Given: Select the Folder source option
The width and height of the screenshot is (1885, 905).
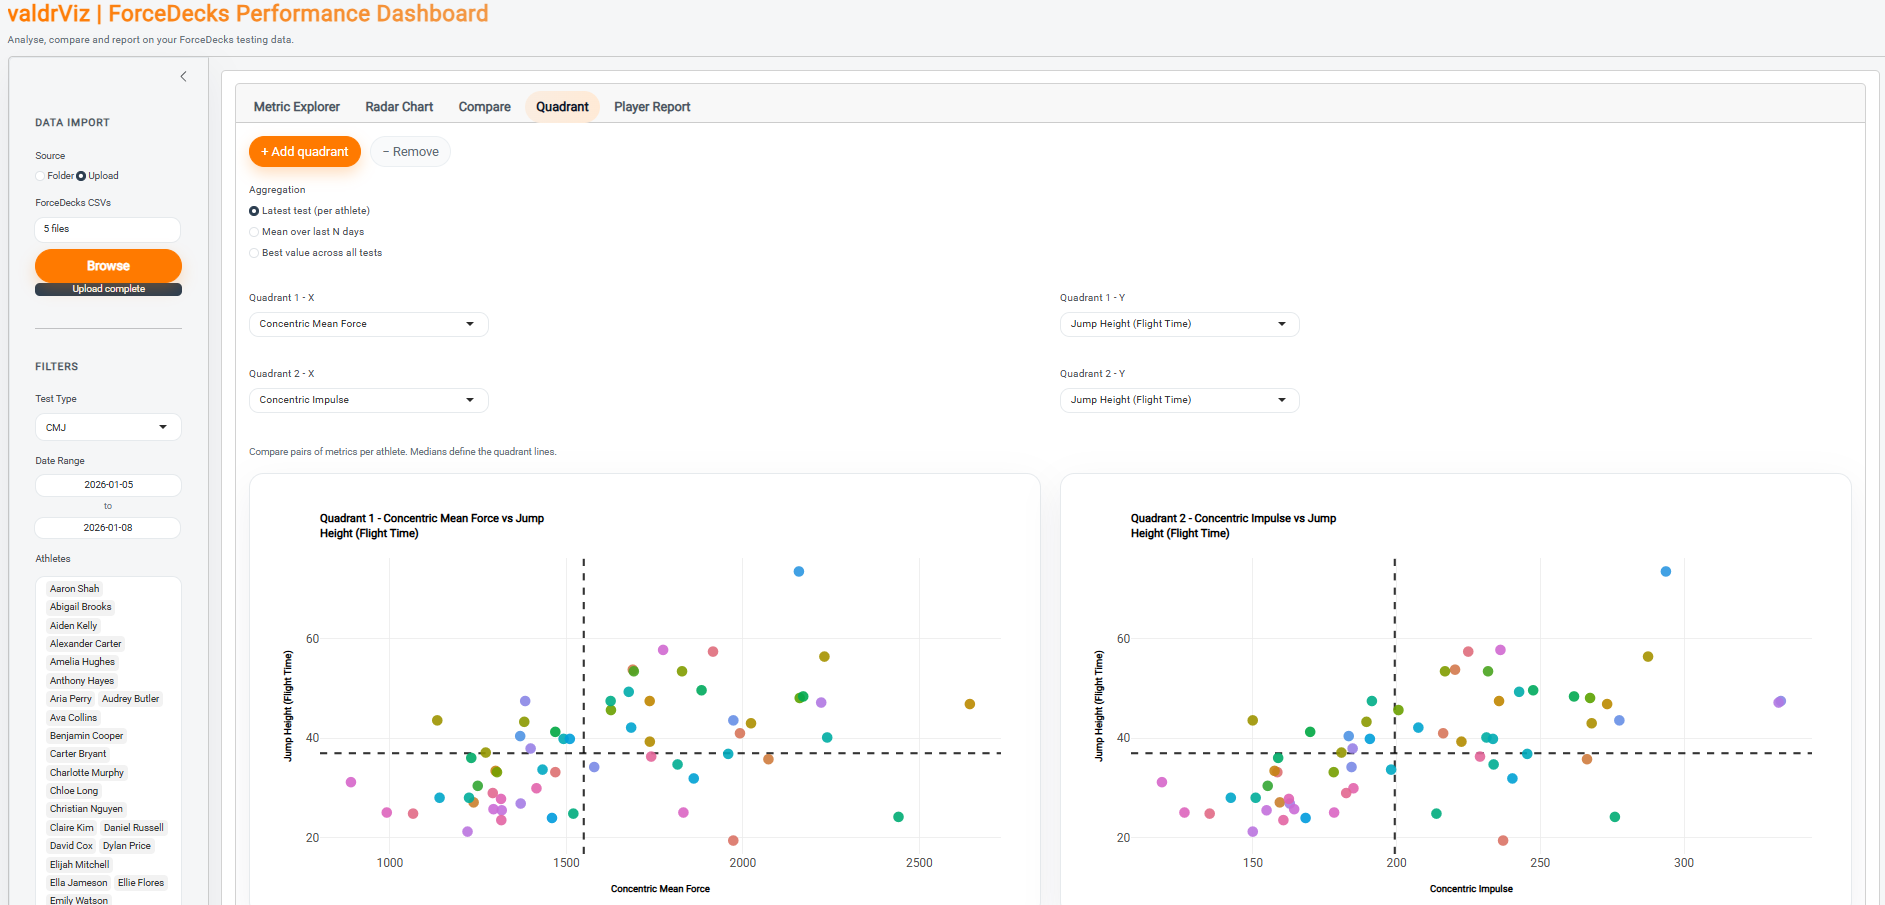Looking at the screenshot, I should [x=54, y=176].
